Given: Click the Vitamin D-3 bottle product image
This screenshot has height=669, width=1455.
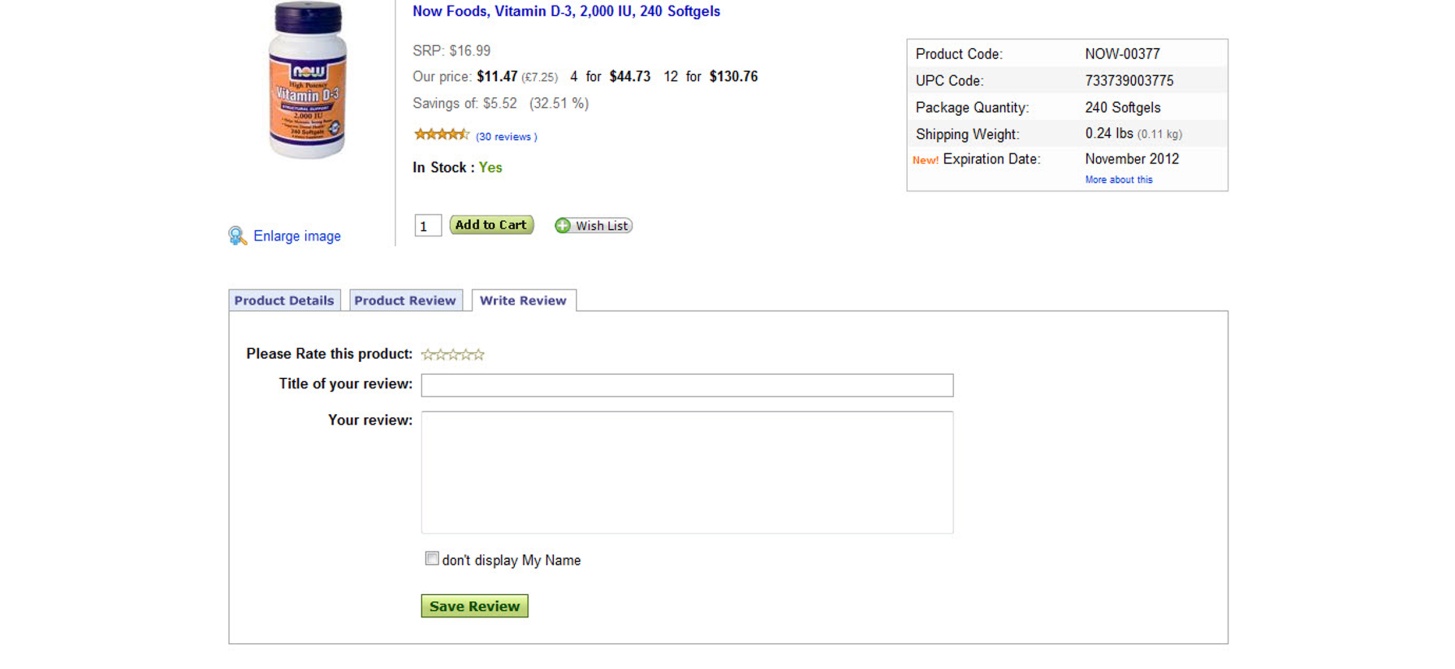Looking at the screenshot, I should click(307, 80).
